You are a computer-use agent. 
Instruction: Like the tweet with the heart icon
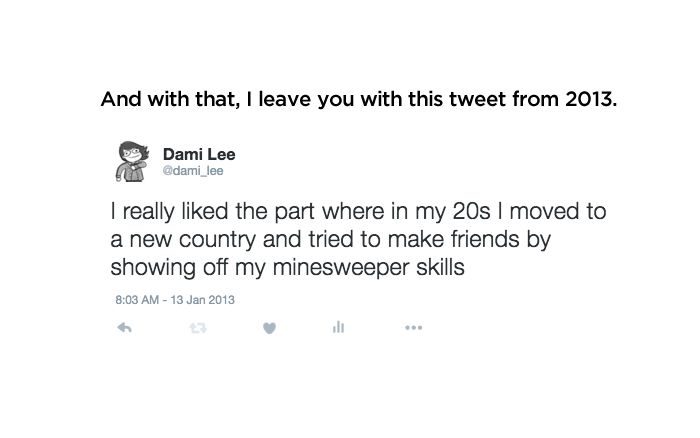click(x=269, y=327)
